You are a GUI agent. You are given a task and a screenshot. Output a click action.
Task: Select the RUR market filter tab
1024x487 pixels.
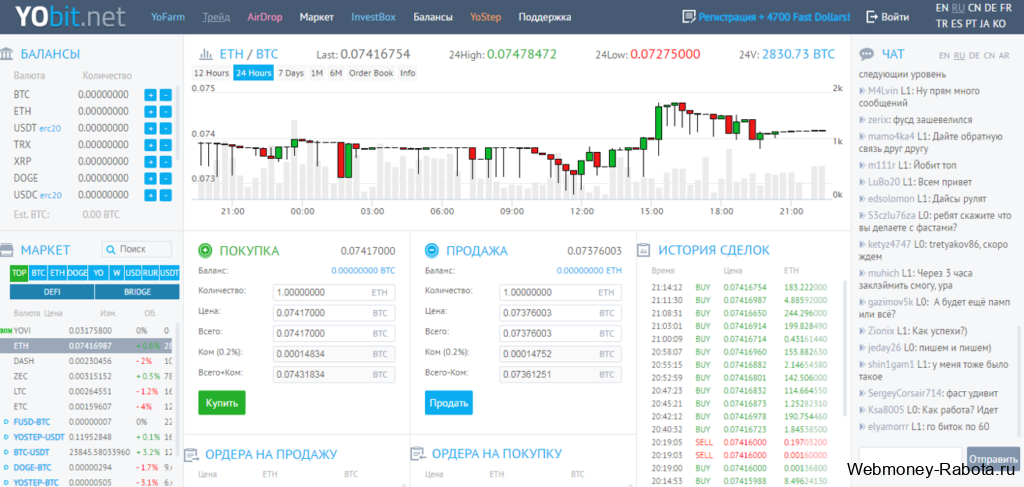(151, 273)
